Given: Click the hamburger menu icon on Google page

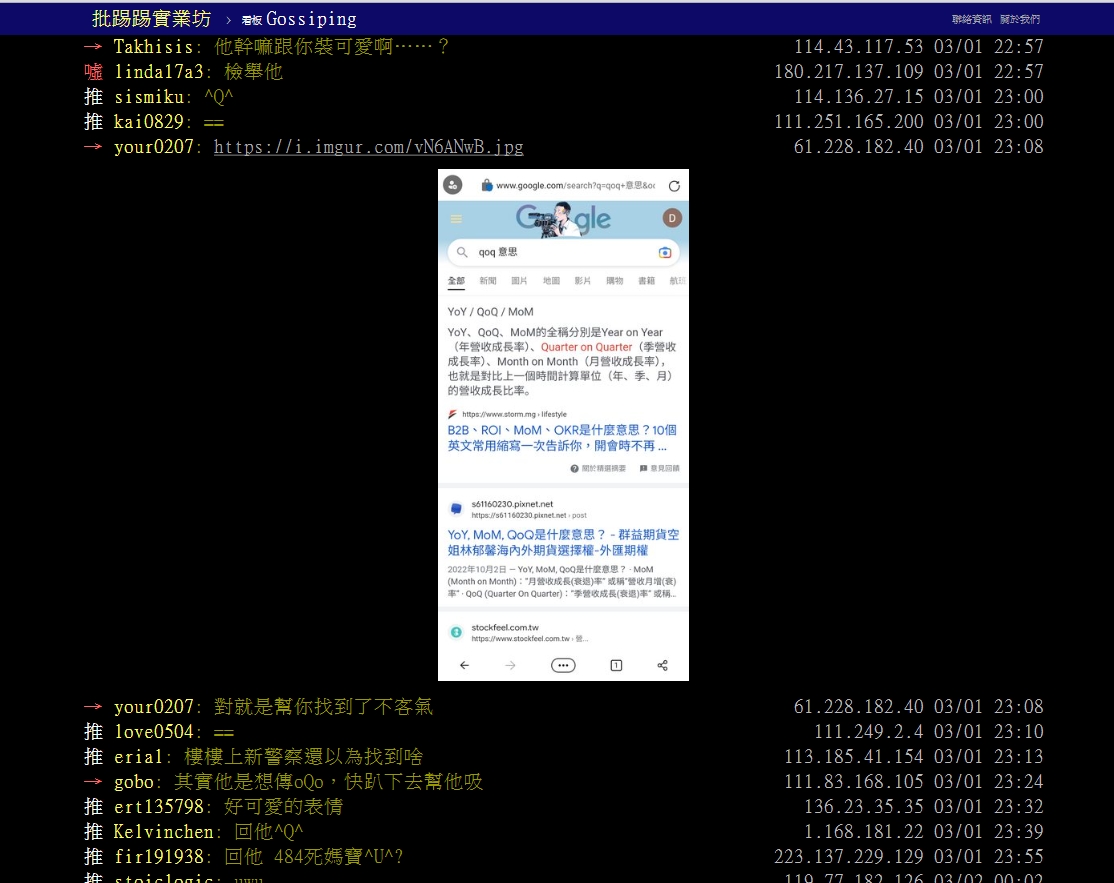Looking at the screenshot, I should pyautogui.click(x=456, y=219).
